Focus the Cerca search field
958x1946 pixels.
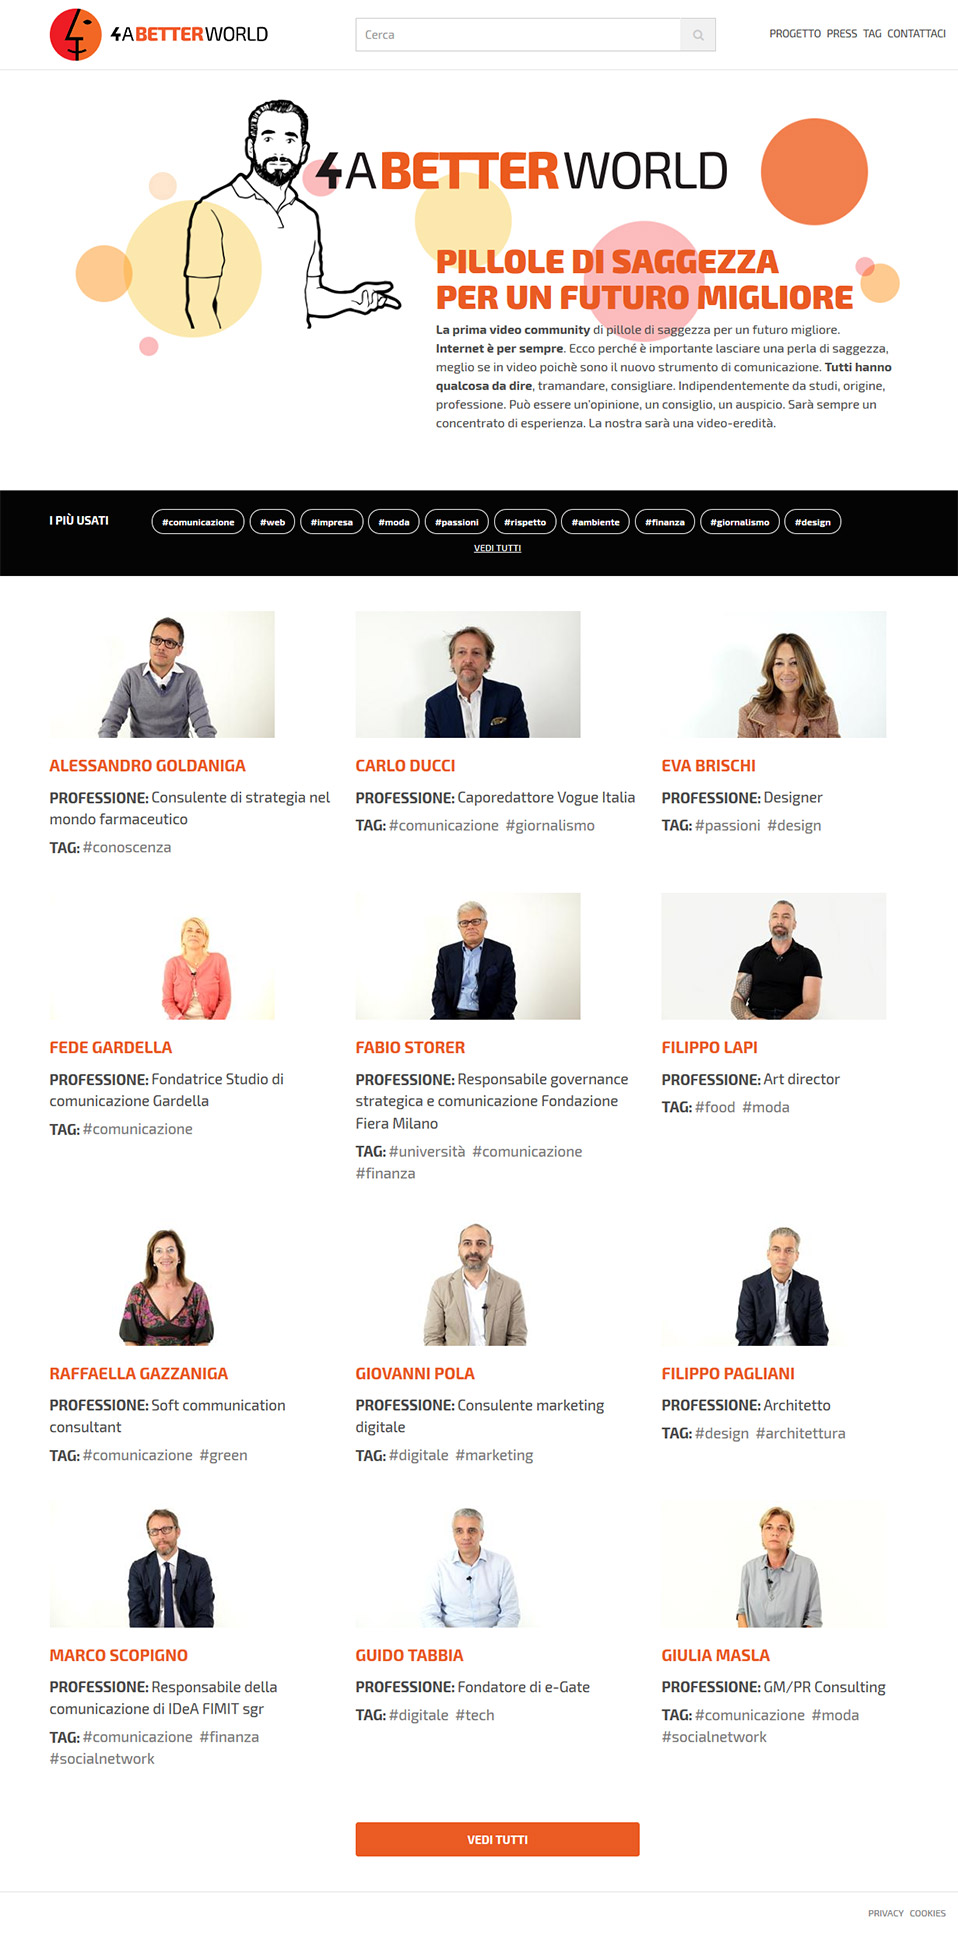(518, 35)
